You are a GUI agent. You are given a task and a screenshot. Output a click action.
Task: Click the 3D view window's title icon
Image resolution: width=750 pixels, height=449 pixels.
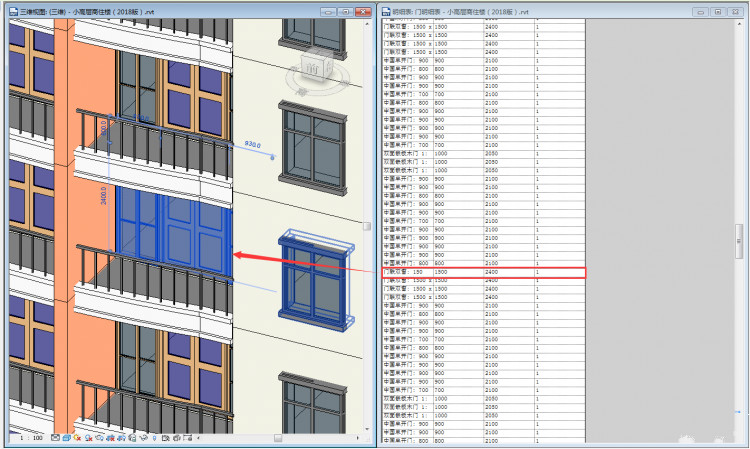(x=13, y=11)
